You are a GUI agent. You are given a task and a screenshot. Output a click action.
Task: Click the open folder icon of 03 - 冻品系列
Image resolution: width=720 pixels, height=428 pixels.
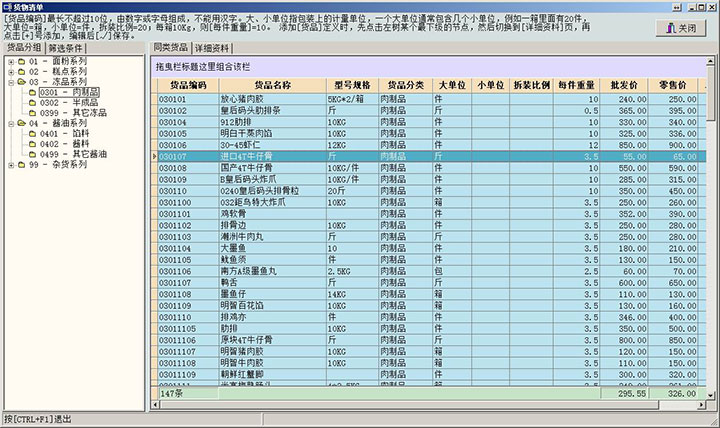[21, 82]
